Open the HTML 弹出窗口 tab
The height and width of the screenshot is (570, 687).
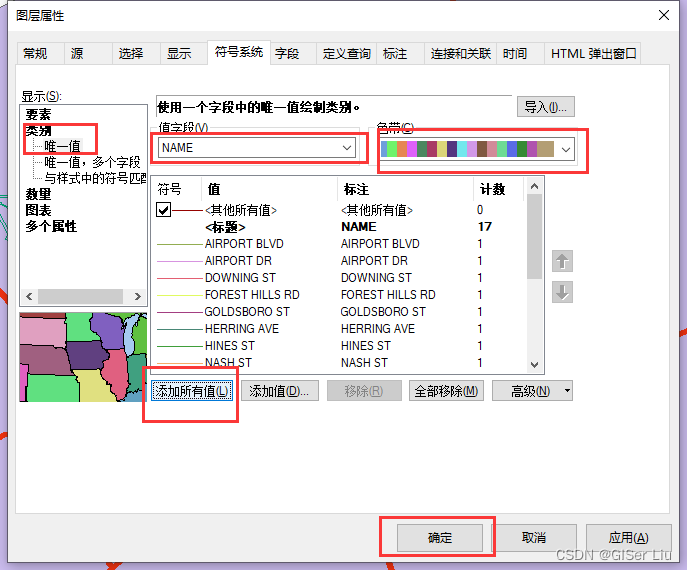(x=593, y=53)
